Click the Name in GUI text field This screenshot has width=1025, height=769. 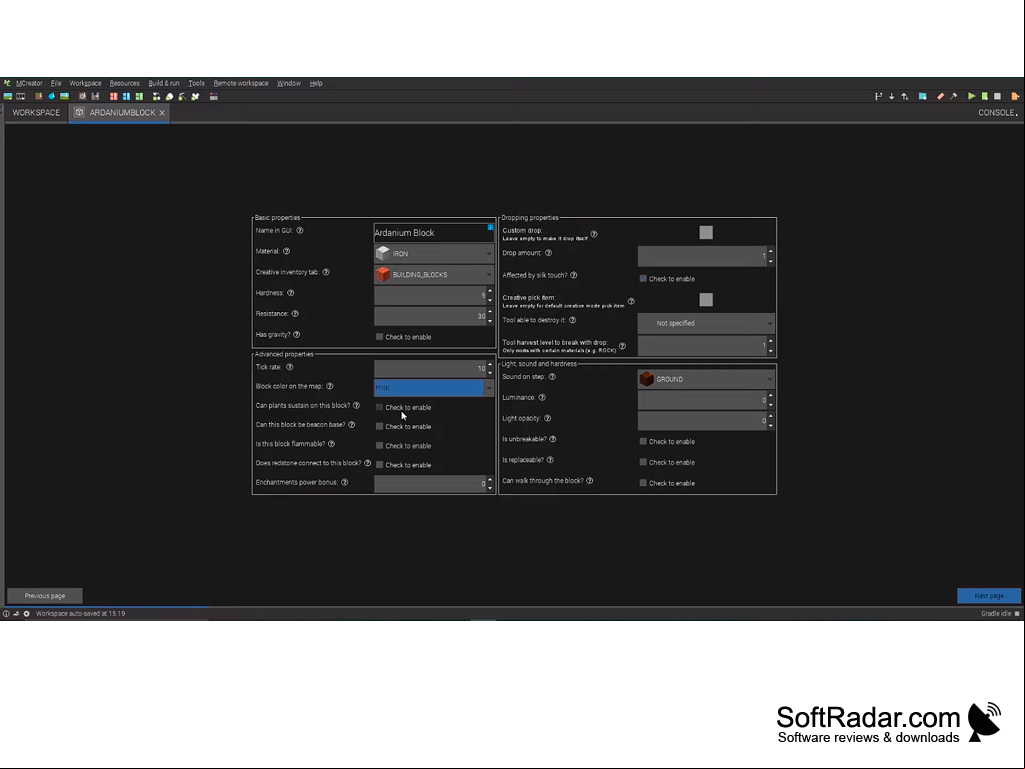point(434,233)
